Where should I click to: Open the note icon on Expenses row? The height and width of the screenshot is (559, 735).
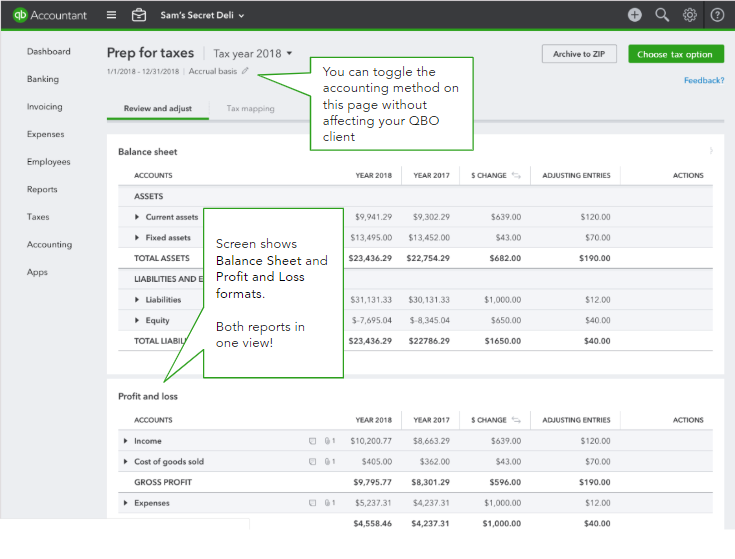(x=312, y=503)
